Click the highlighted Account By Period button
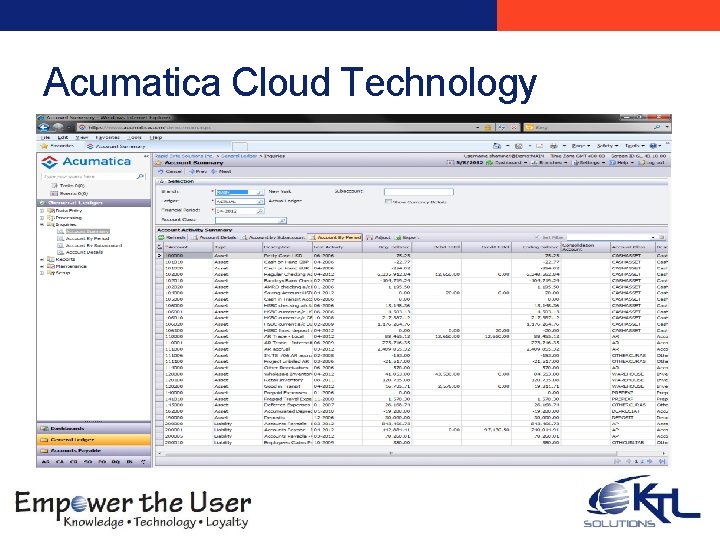Image resolution: width=720 pixels, height=540 pixels. 335,237
